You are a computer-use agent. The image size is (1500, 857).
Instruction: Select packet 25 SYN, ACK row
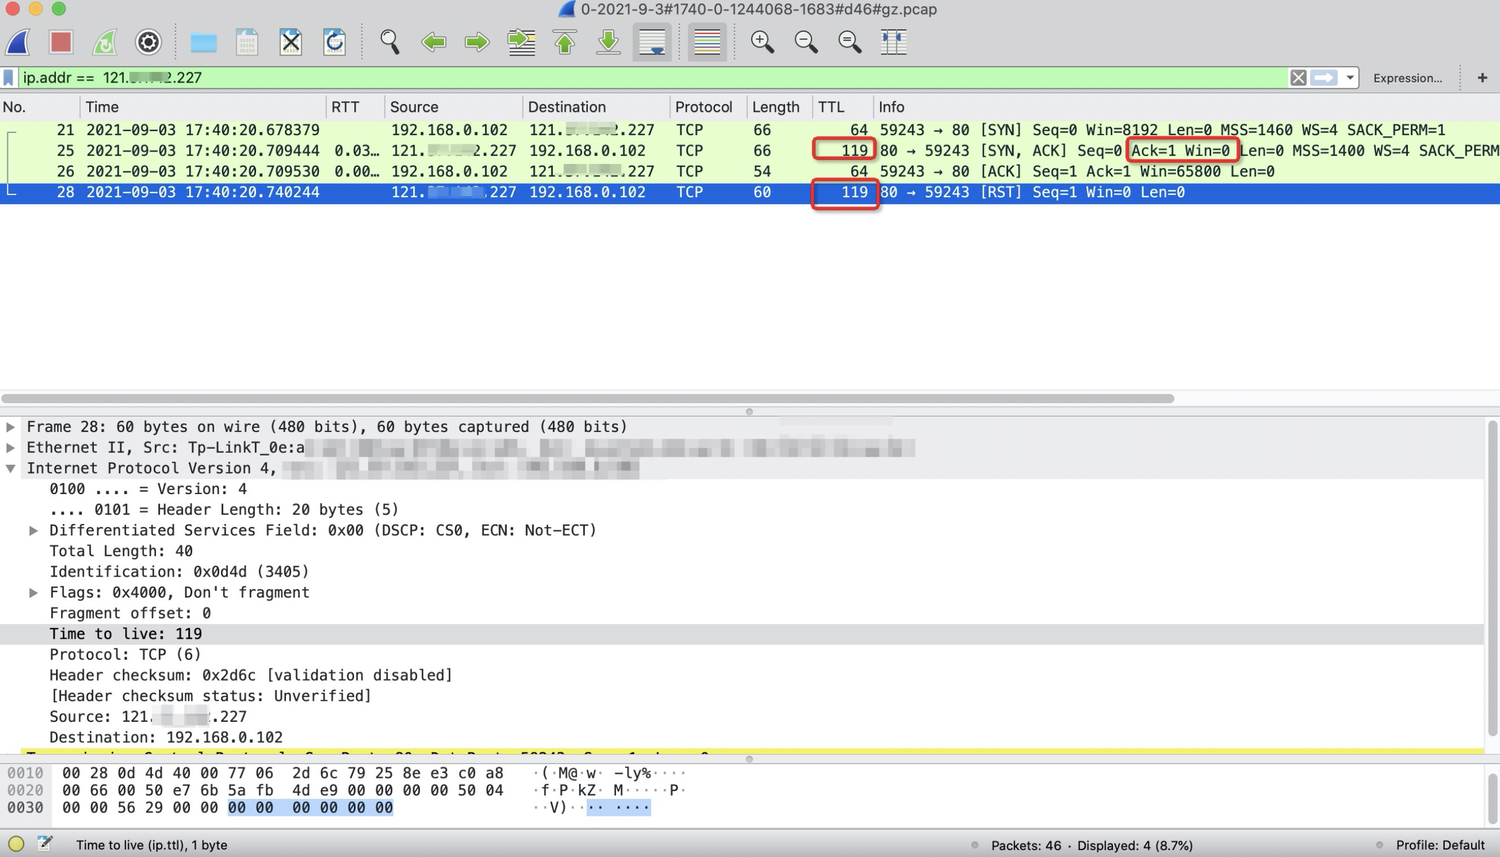750,151
